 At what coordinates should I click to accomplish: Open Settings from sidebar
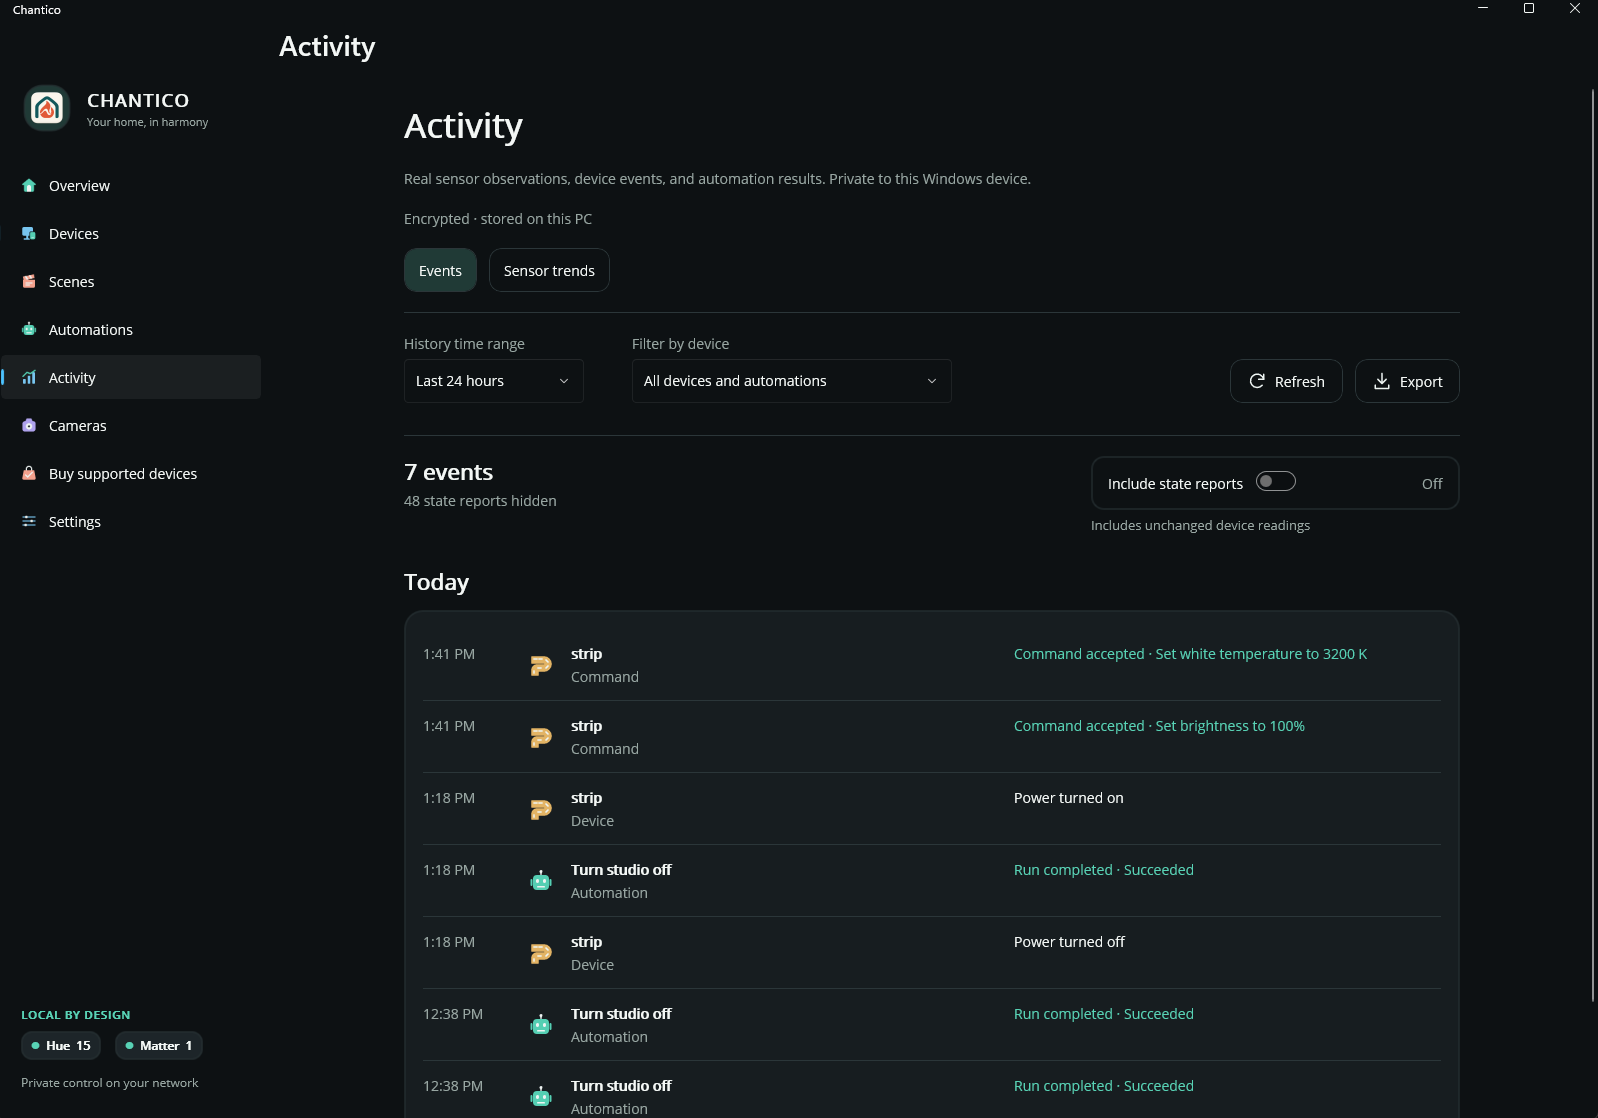pos(131,522)
